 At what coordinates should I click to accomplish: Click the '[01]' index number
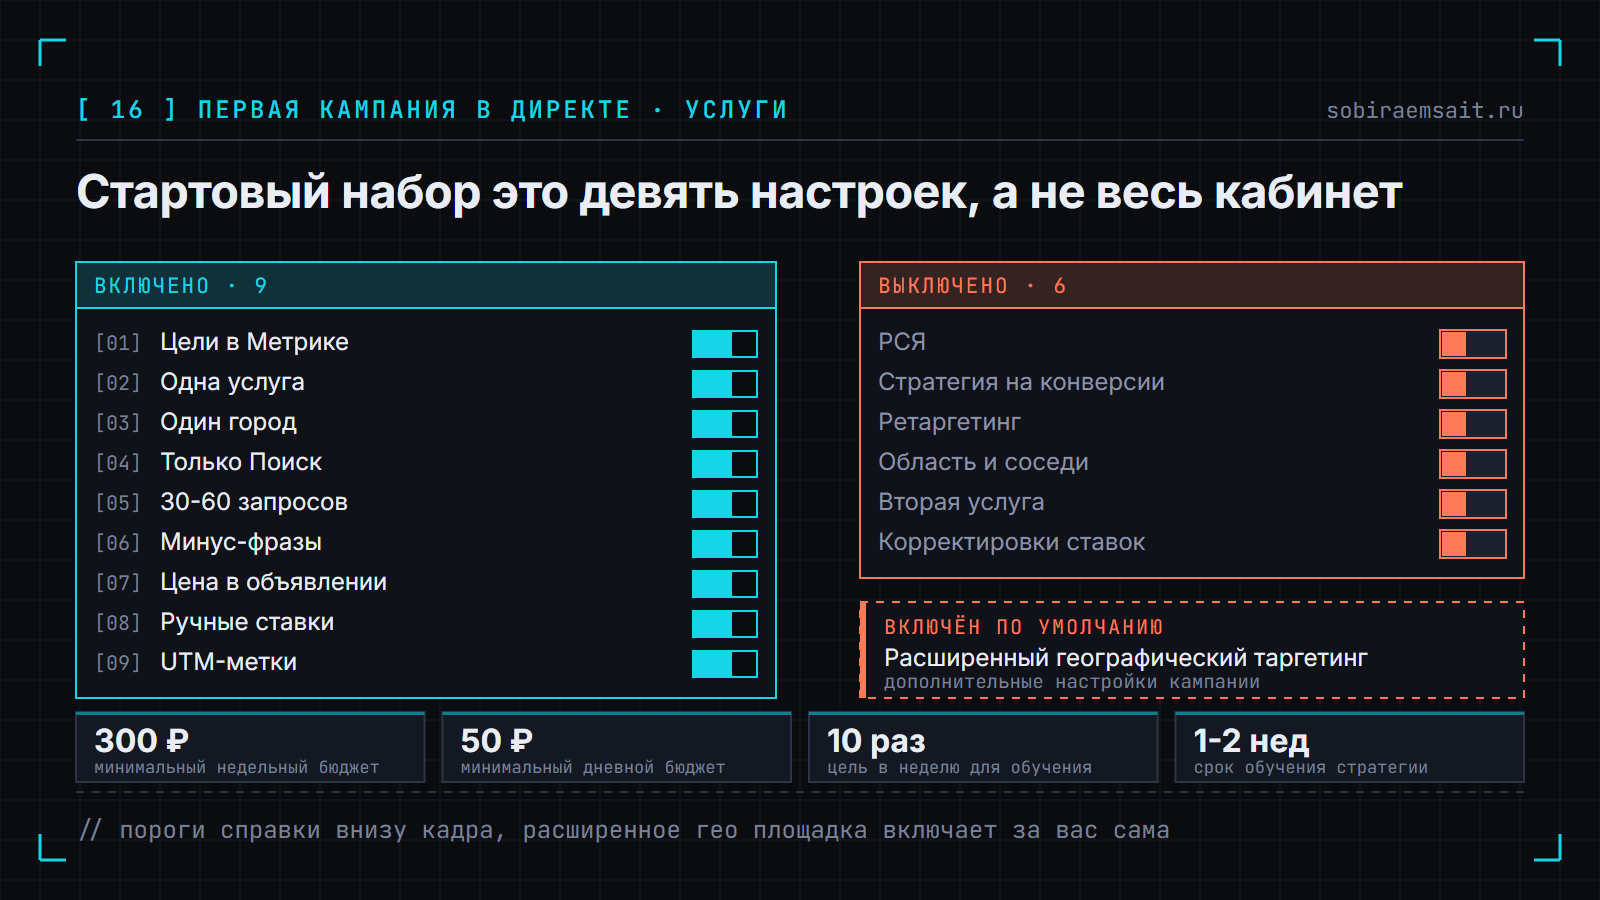[118, 343]
